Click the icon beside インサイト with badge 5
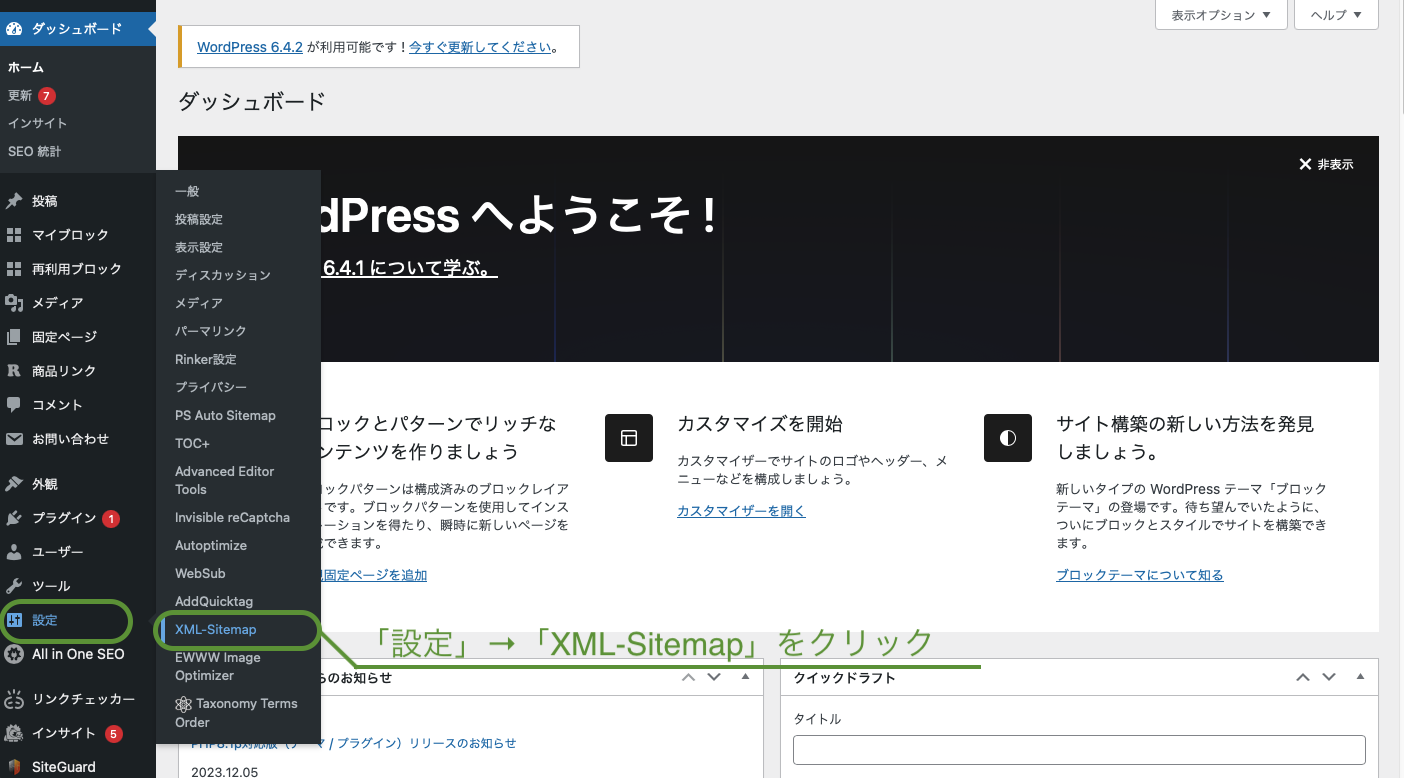The image size is (1404, 778). coord(14,733)
